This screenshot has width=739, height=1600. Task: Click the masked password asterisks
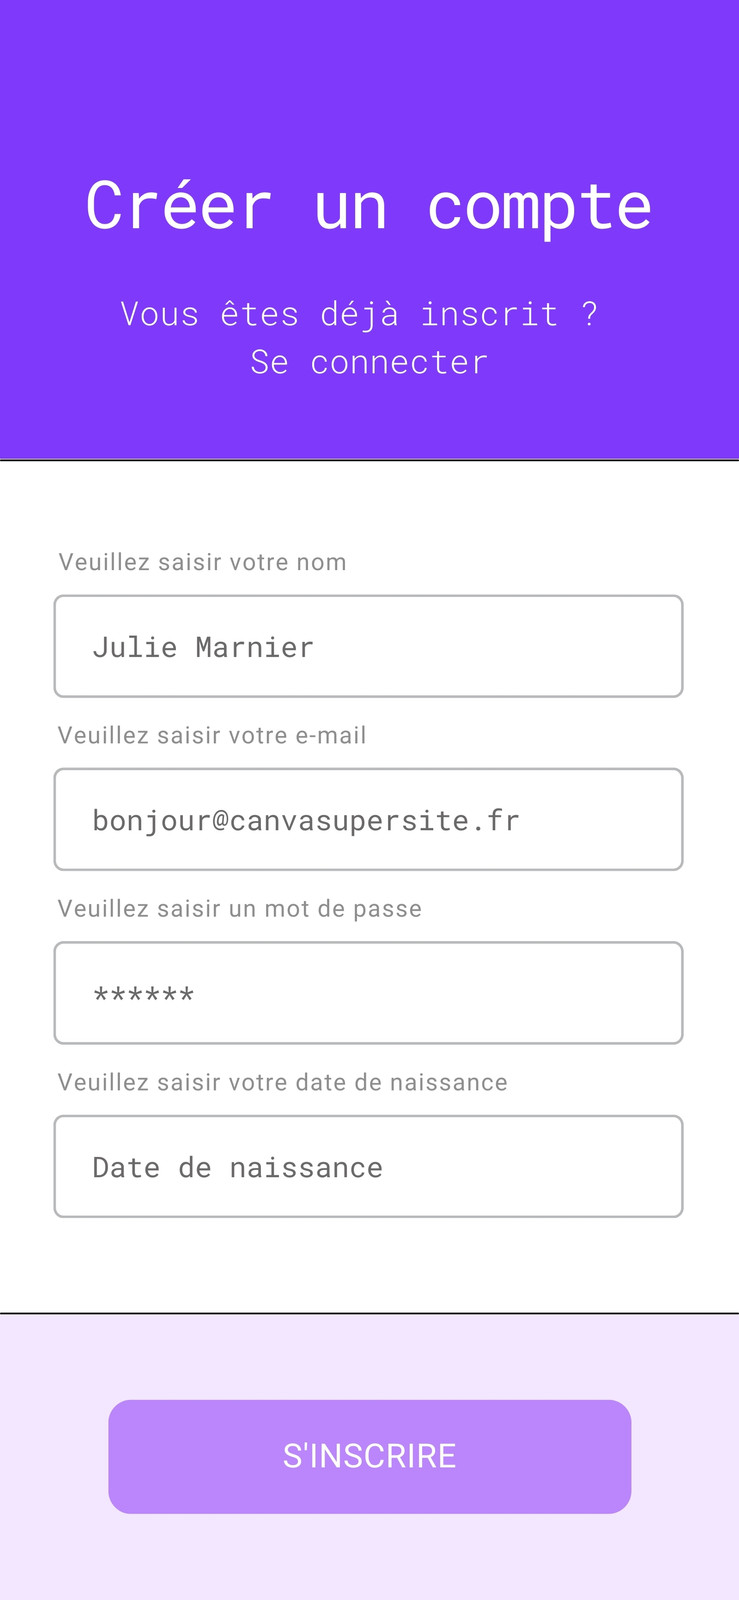click(143, 995)
